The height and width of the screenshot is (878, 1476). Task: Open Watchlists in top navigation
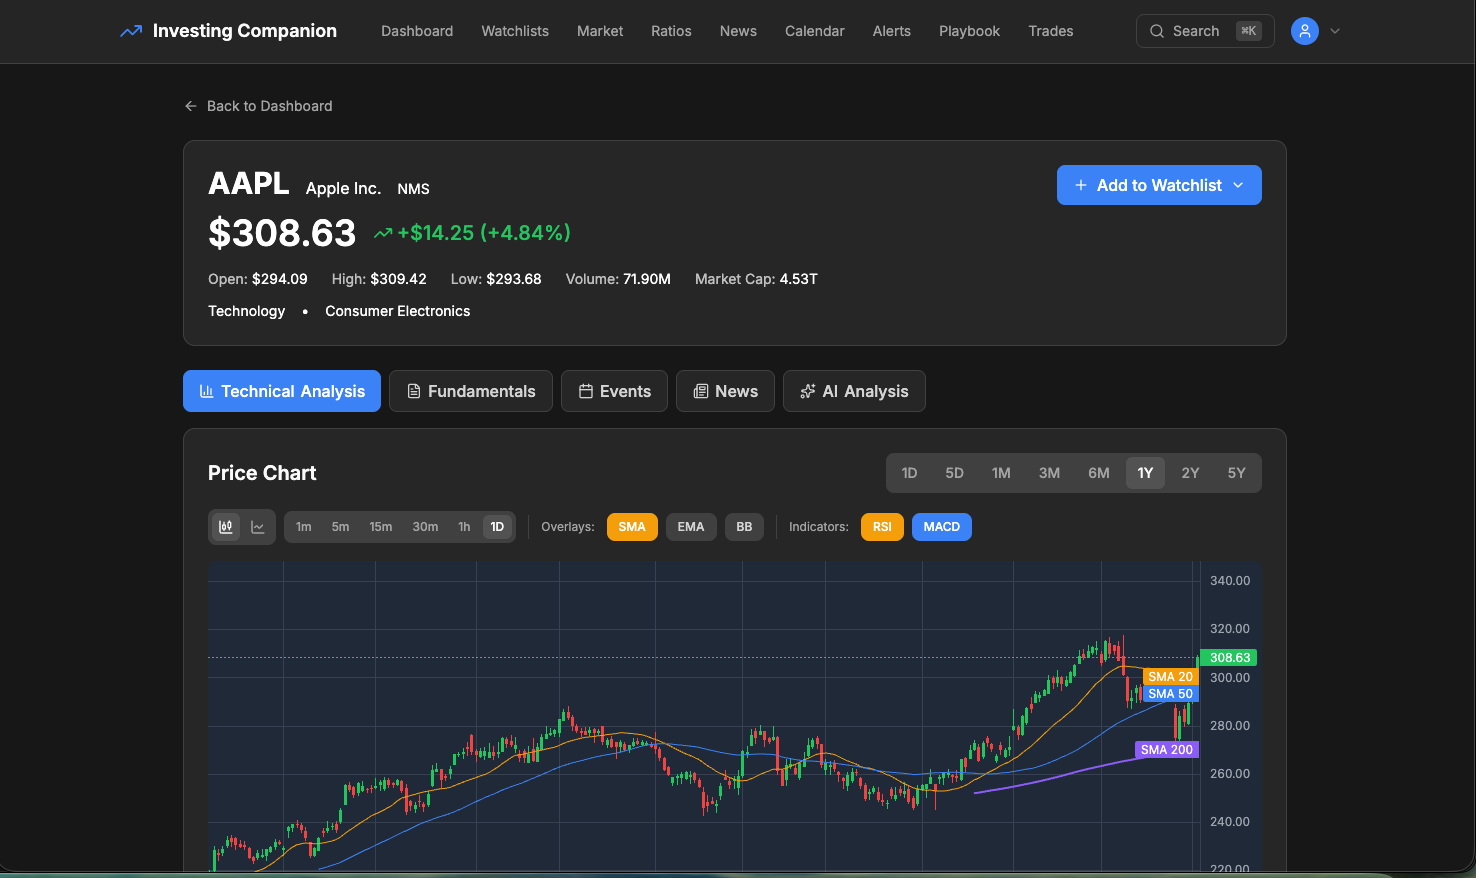(515, 31)
